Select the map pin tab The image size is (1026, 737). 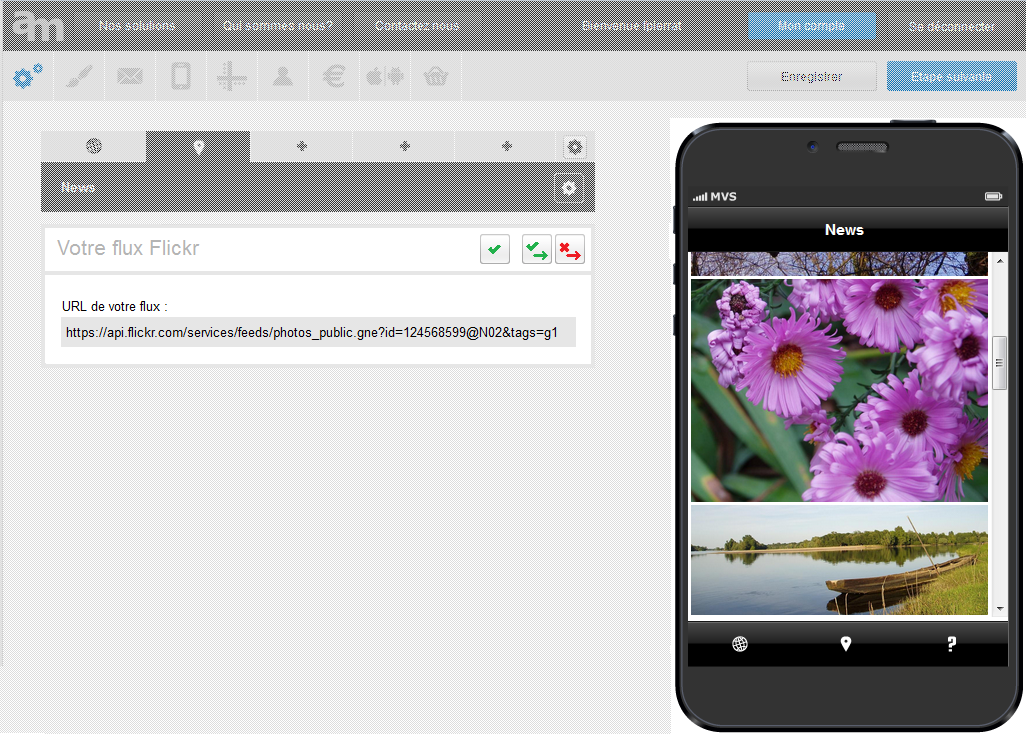[198, 147]
